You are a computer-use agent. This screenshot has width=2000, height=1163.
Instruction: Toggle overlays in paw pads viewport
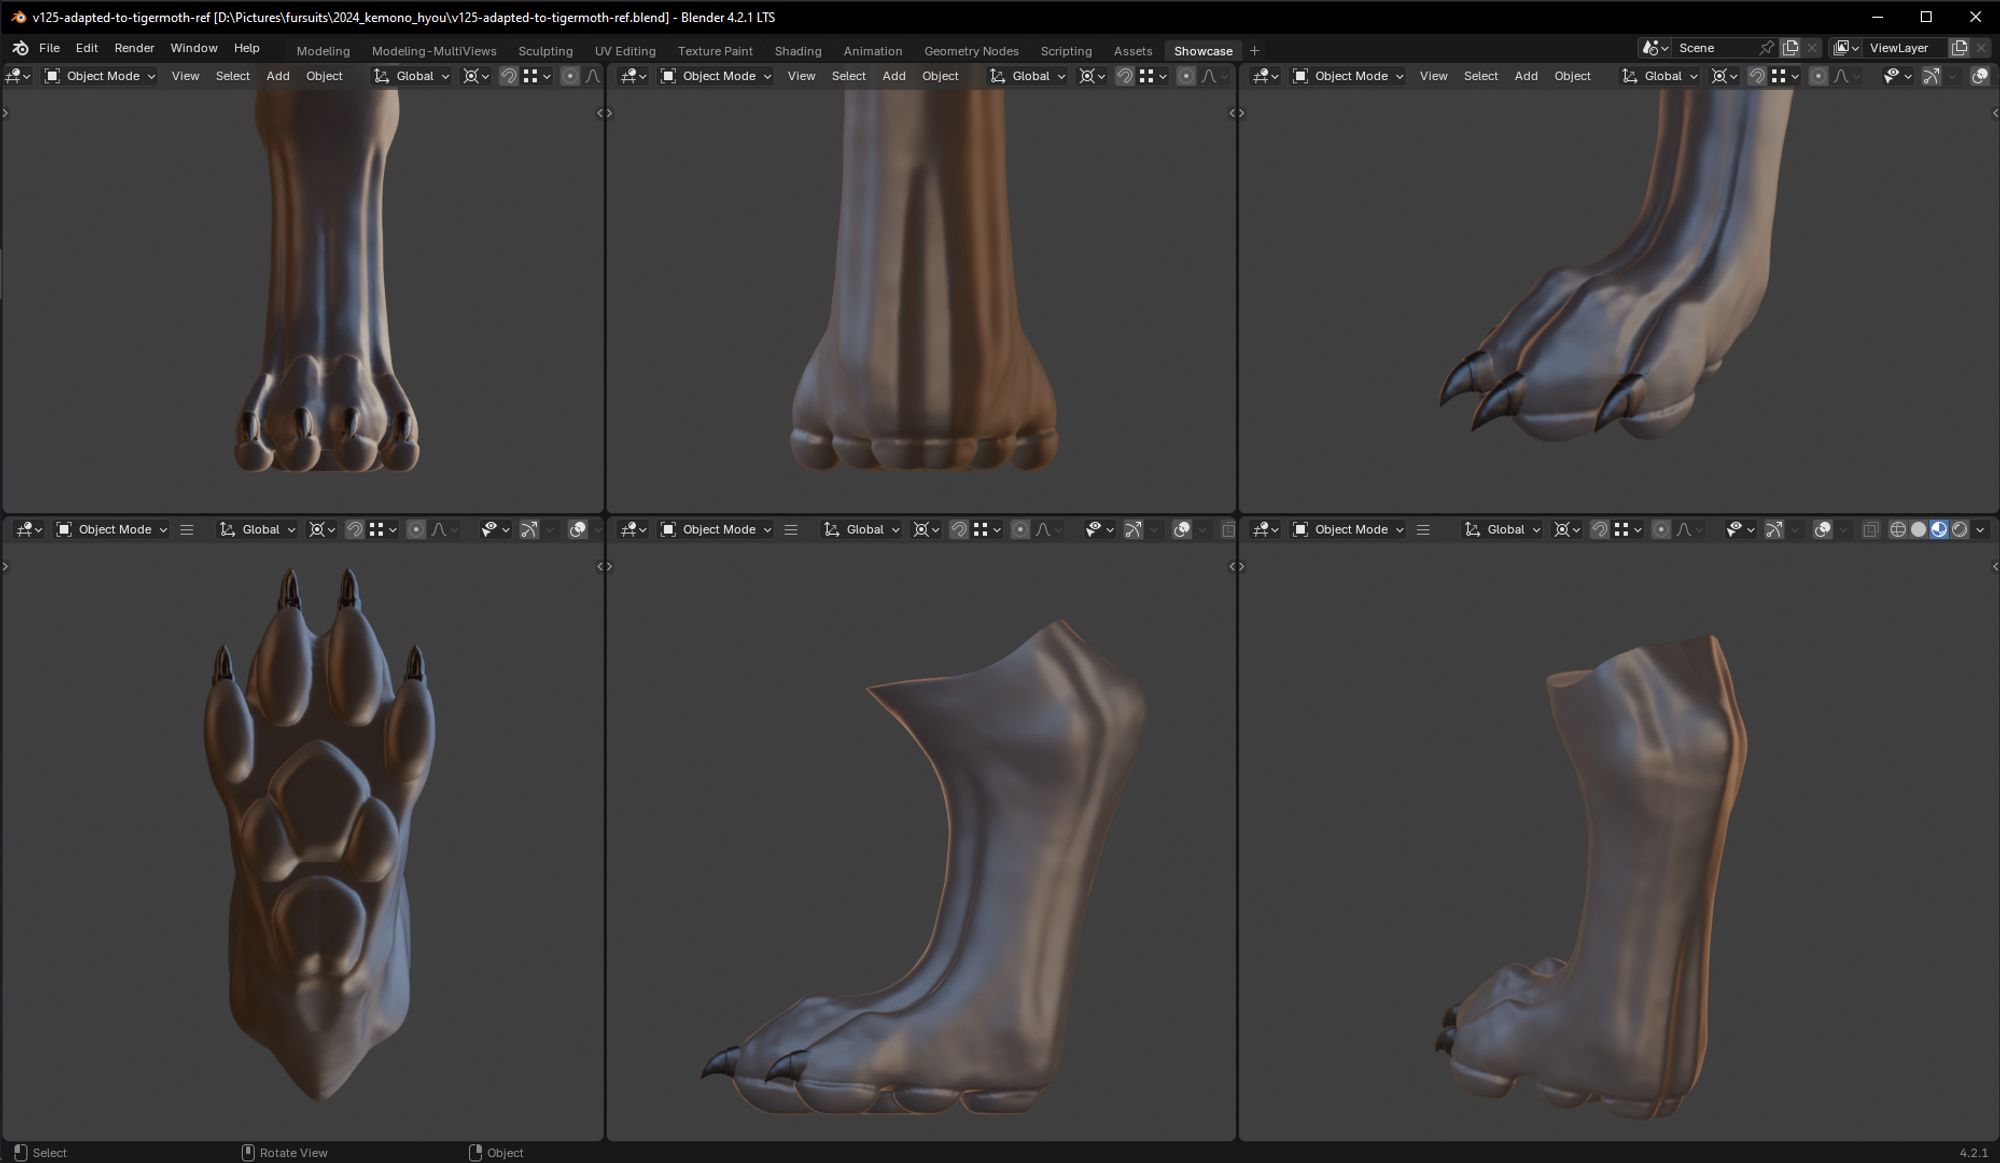(577, 530)
